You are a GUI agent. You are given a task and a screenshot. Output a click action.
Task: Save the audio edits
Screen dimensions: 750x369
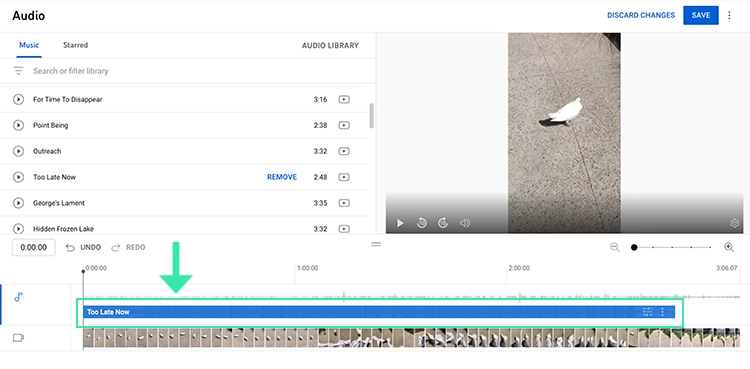701,15
